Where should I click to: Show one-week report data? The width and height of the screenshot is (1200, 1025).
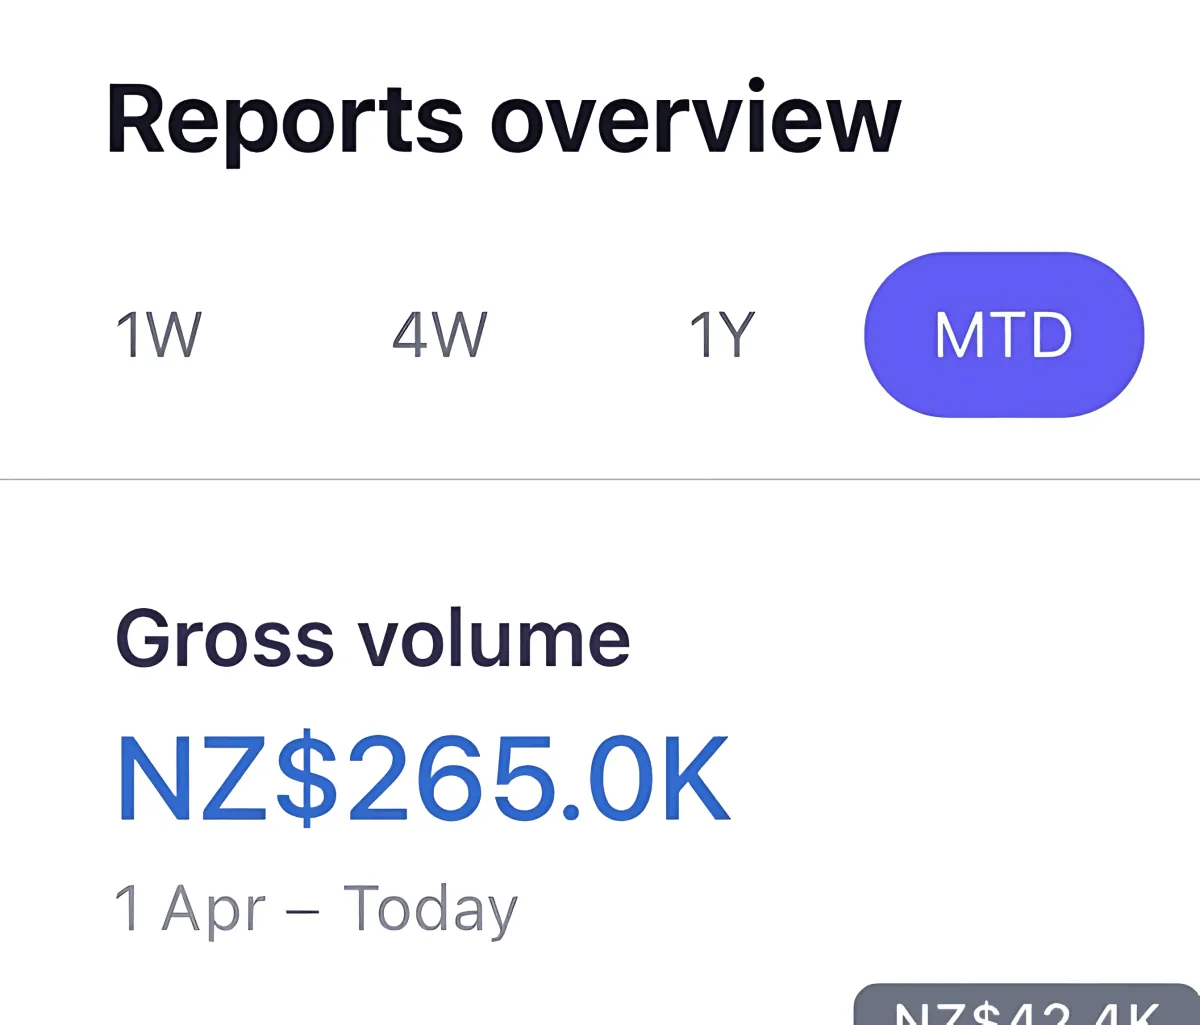coord(160,335)
